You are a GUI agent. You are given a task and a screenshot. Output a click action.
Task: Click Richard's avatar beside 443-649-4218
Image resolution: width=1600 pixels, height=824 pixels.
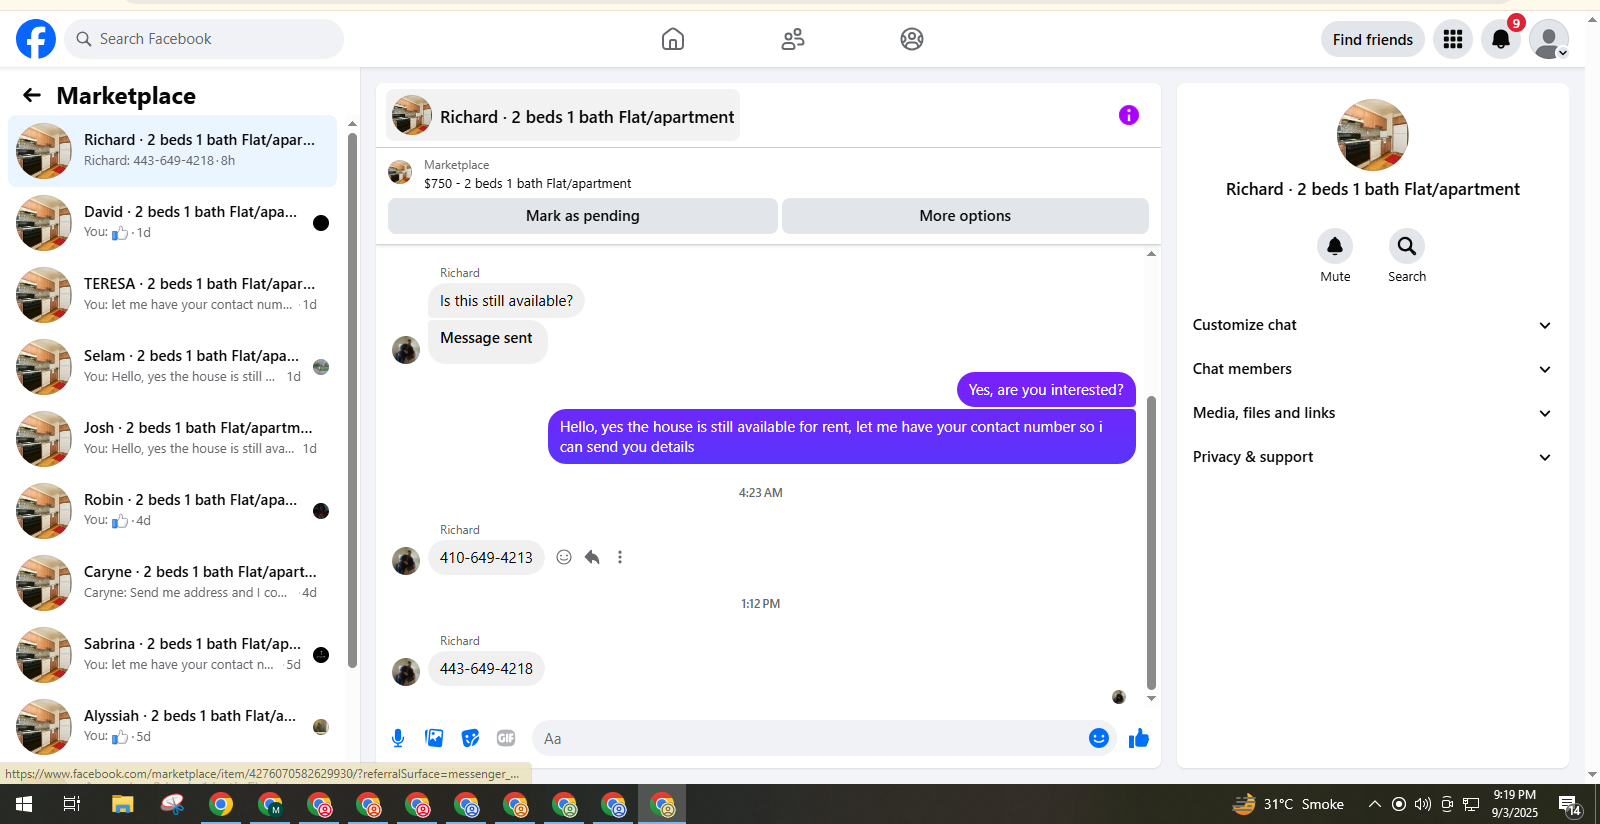click(x=406, y=671)
